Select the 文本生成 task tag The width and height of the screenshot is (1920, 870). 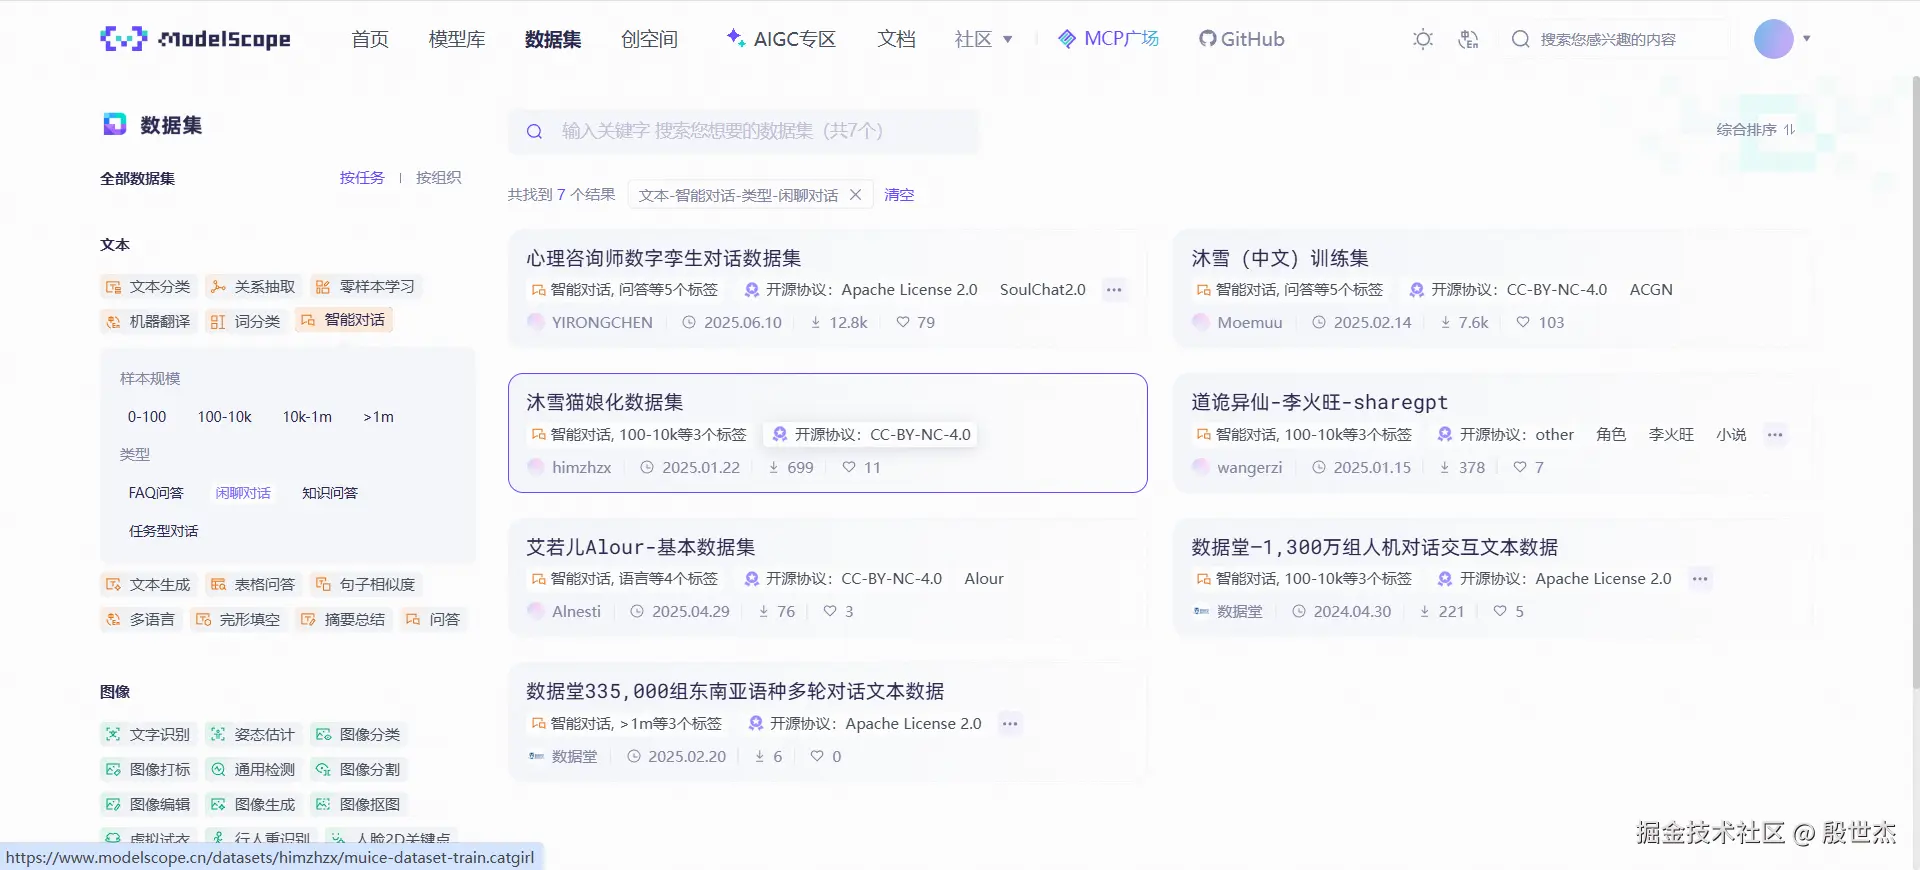(148, 585)
